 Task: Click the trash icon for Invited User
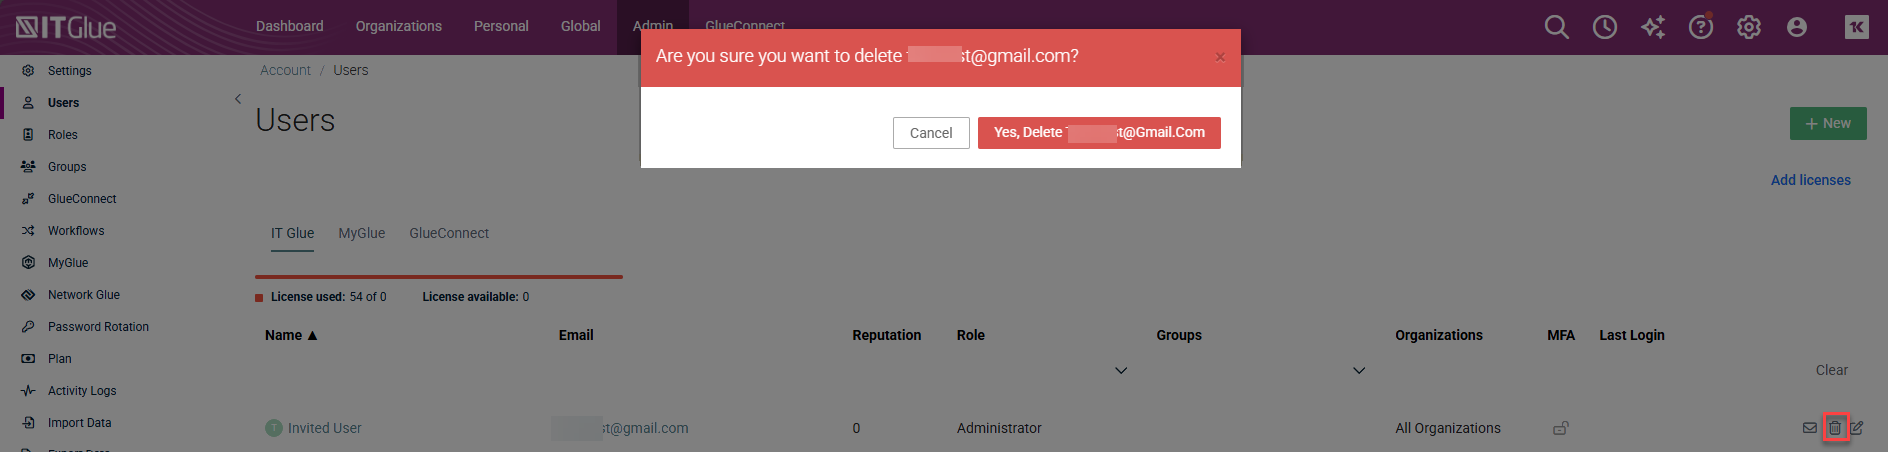[1834, 428]
